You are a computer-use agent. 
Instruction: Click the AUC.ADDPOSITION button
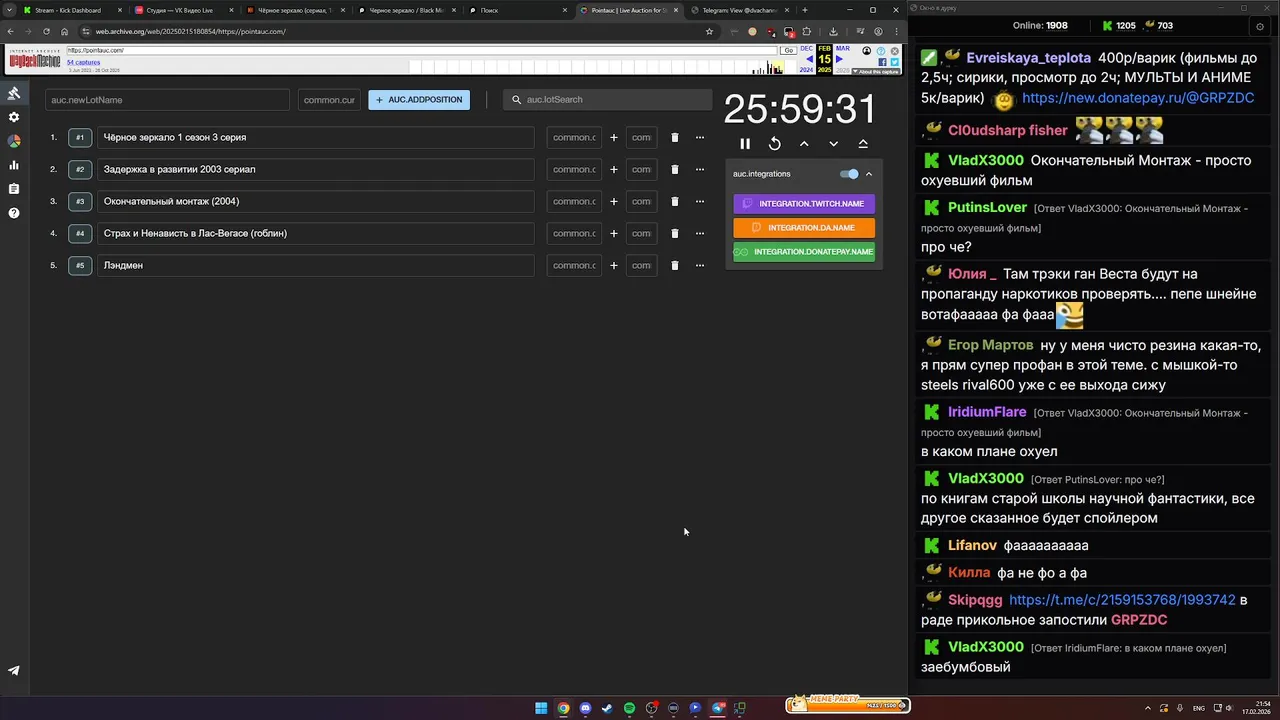[x=419, y=100]
